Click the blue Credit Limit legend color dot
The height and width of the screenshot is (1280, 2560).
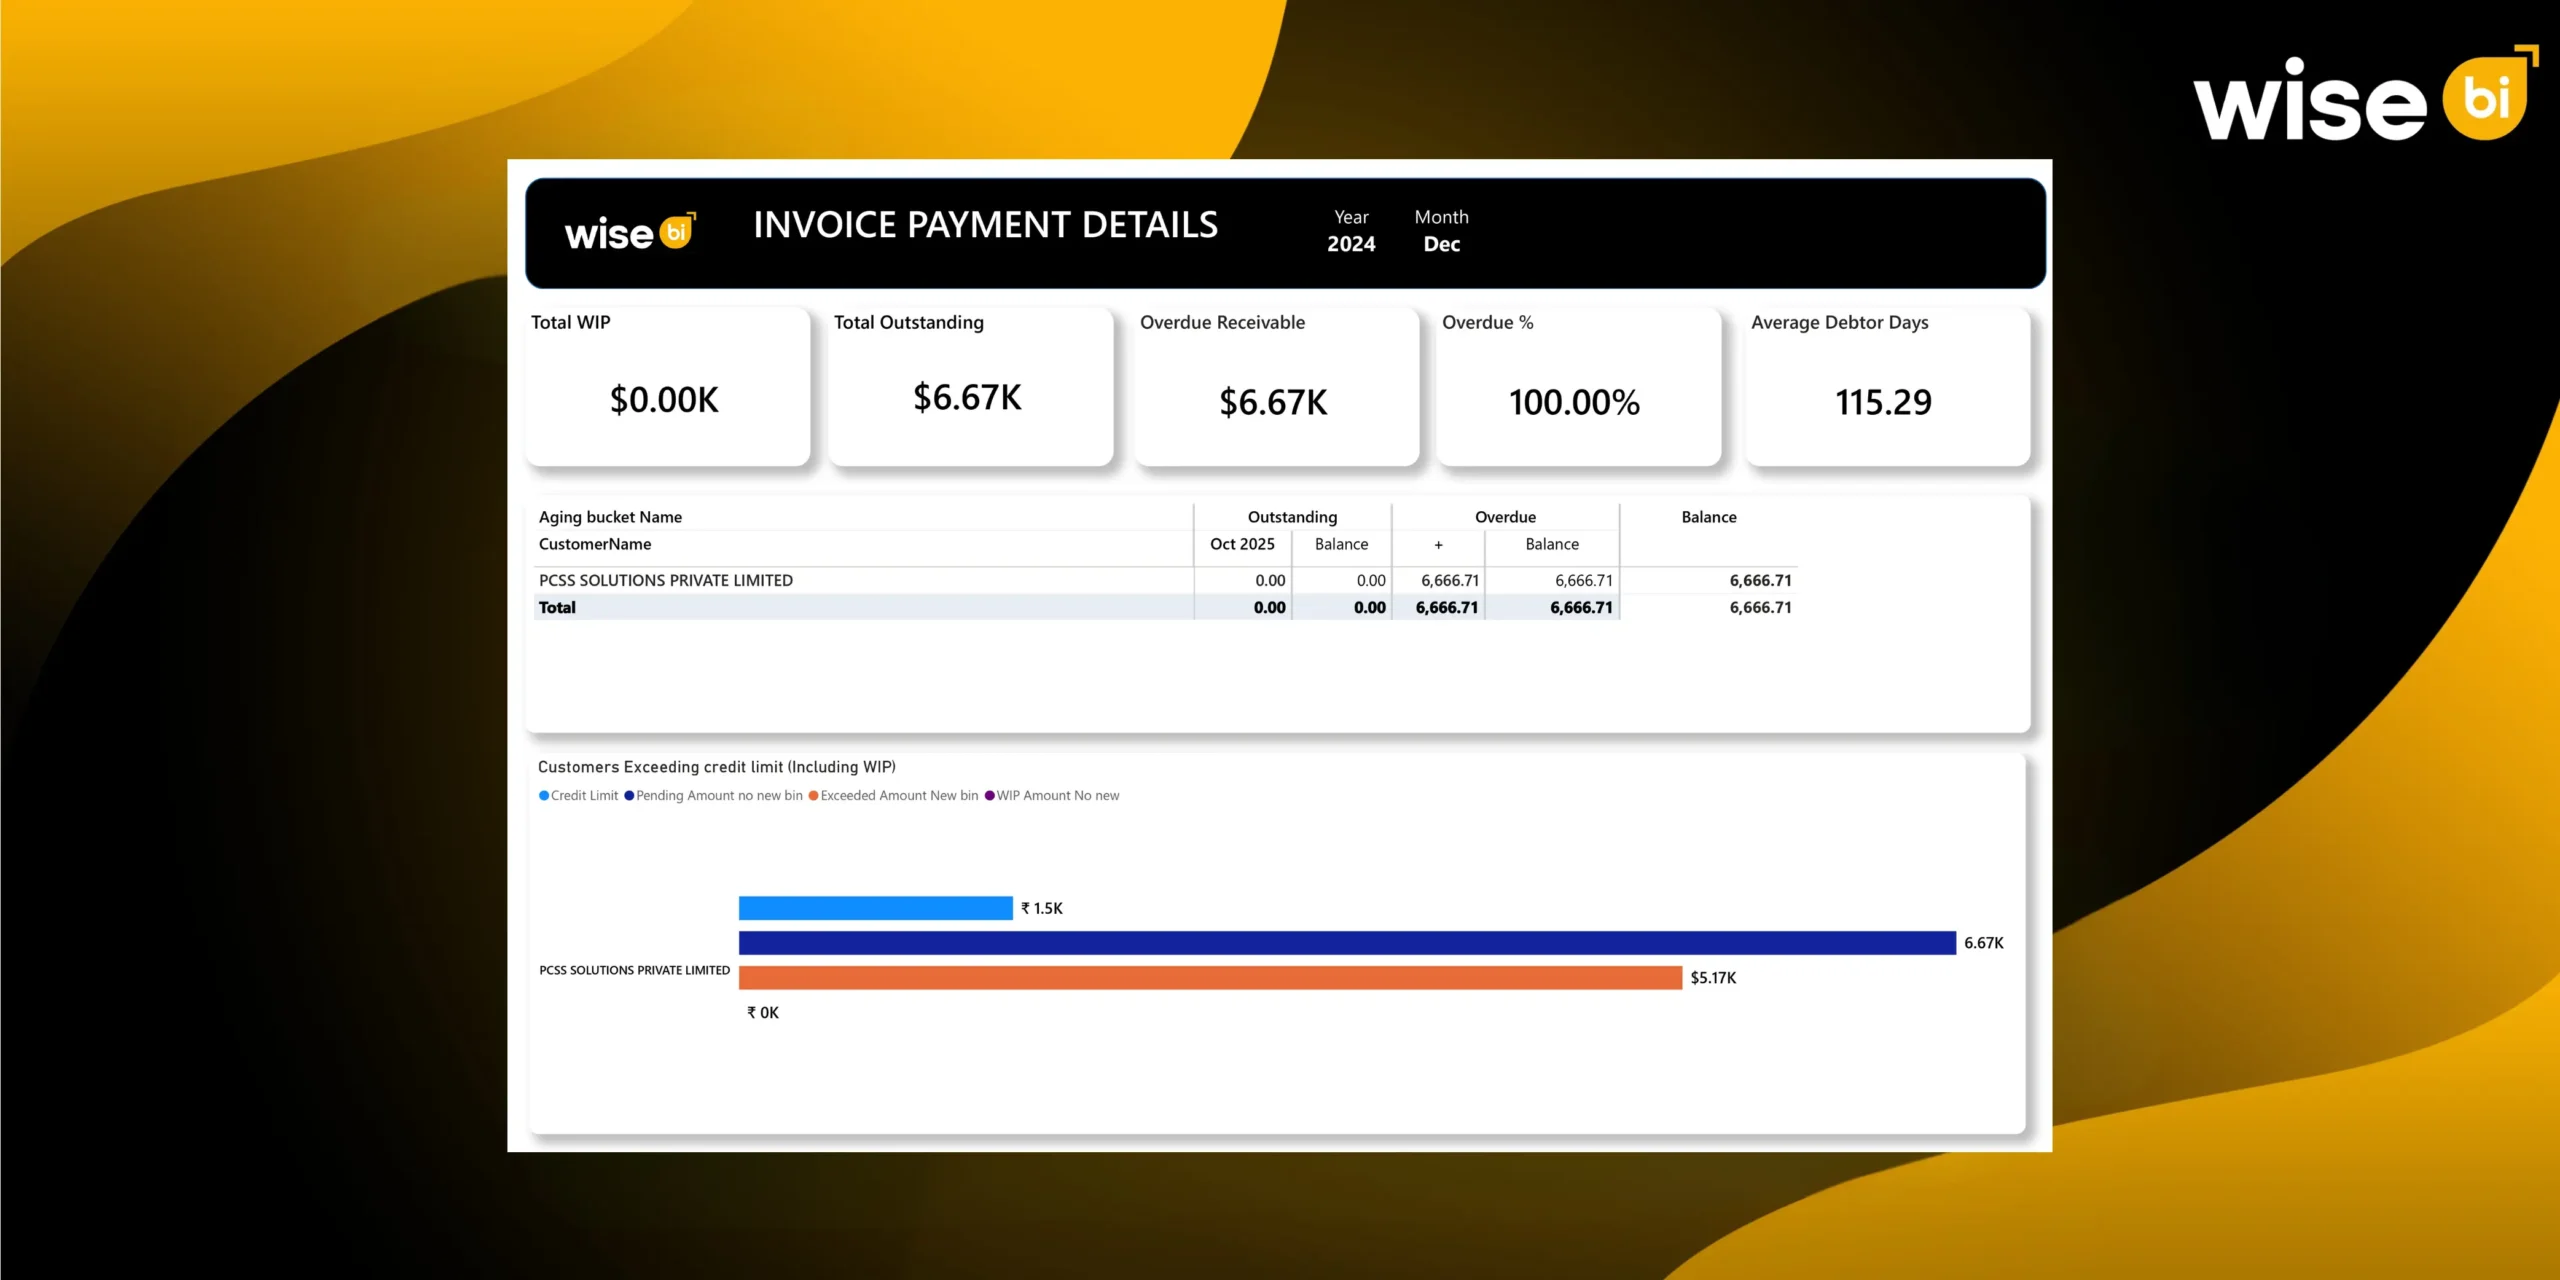(x=543, y=795)
